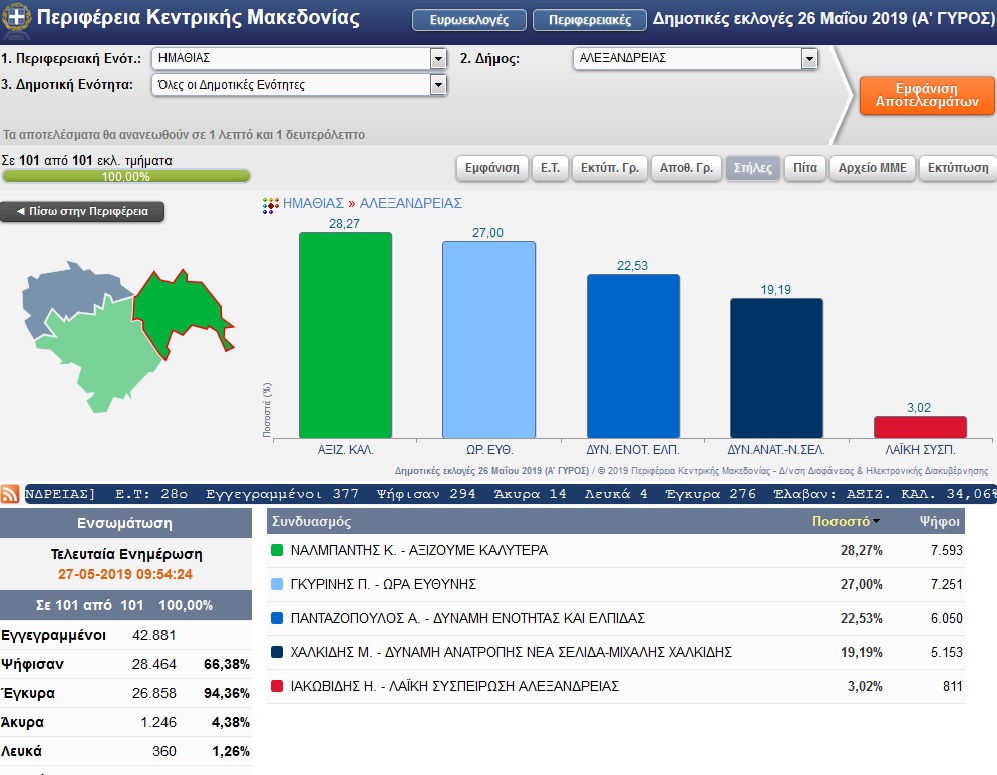Click the Άκυρα percentage 4,38%
The height and width of the screenshot is (775, 997).
coord(230,722)
